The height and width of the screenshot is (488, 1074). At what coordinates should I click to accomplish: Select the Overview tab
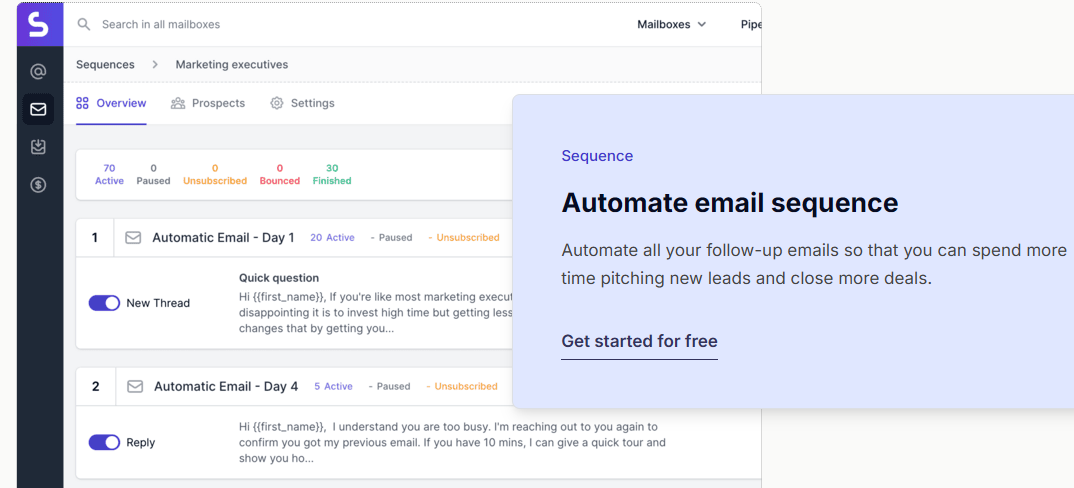[111, 103]
